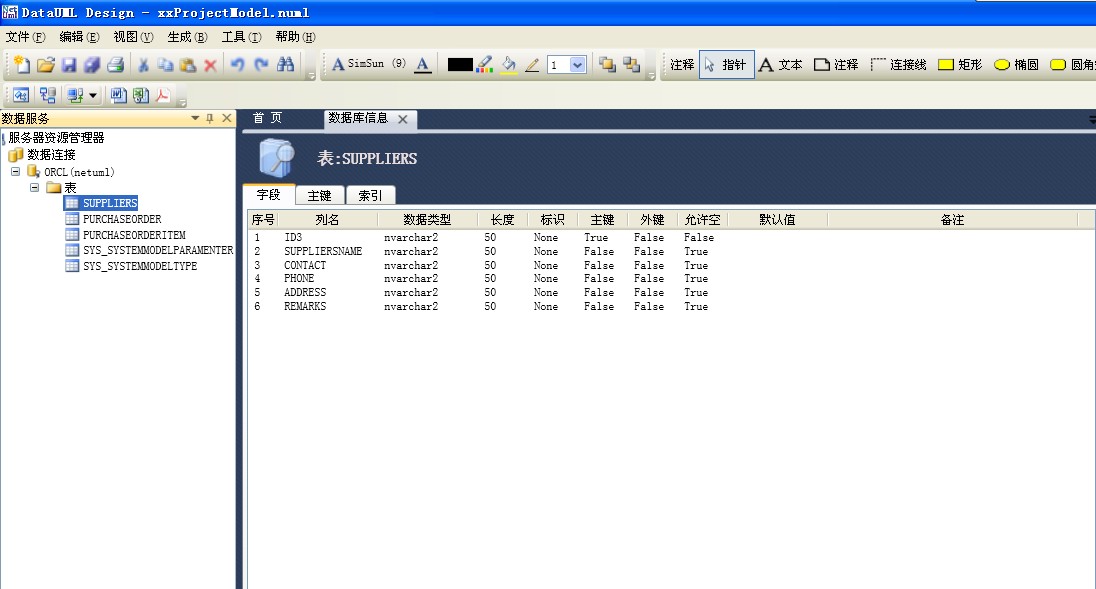Click the 数据类型 column header

427,219
